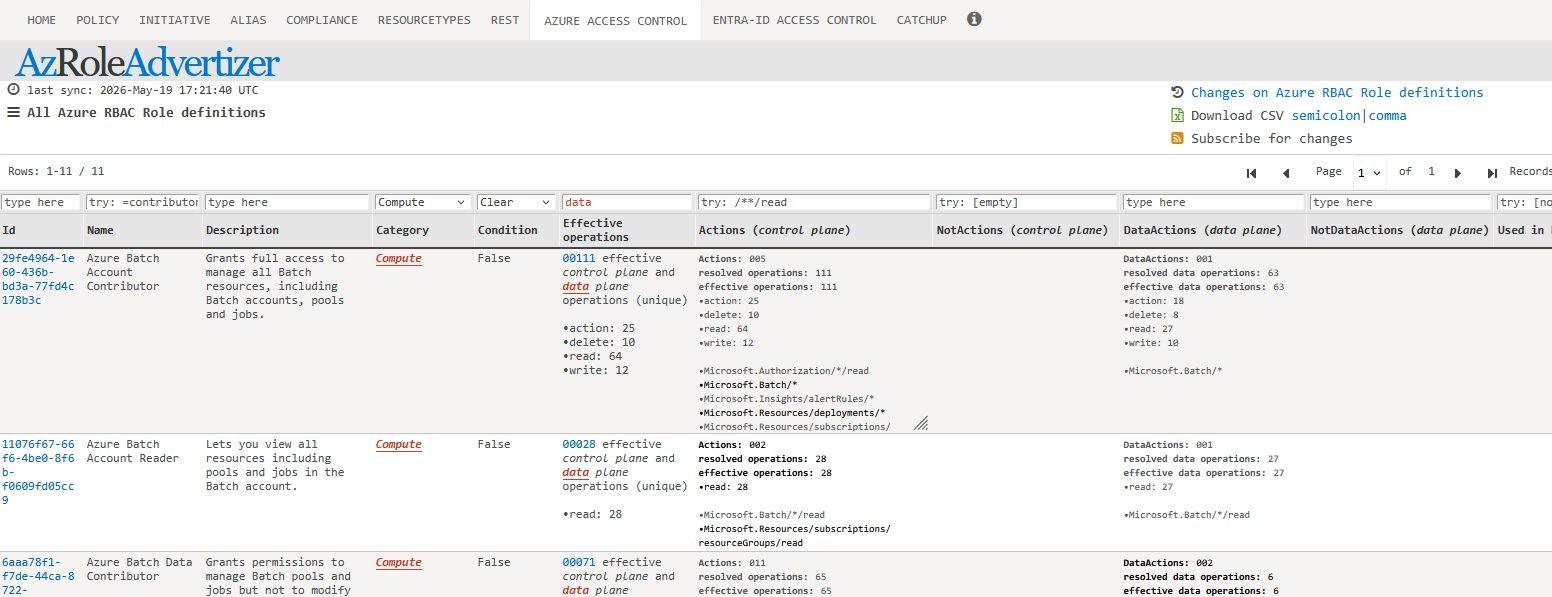Screen dimensions: 1552x597
Task: Click the history icon beside Changes link
Action: click(1177, 92)
